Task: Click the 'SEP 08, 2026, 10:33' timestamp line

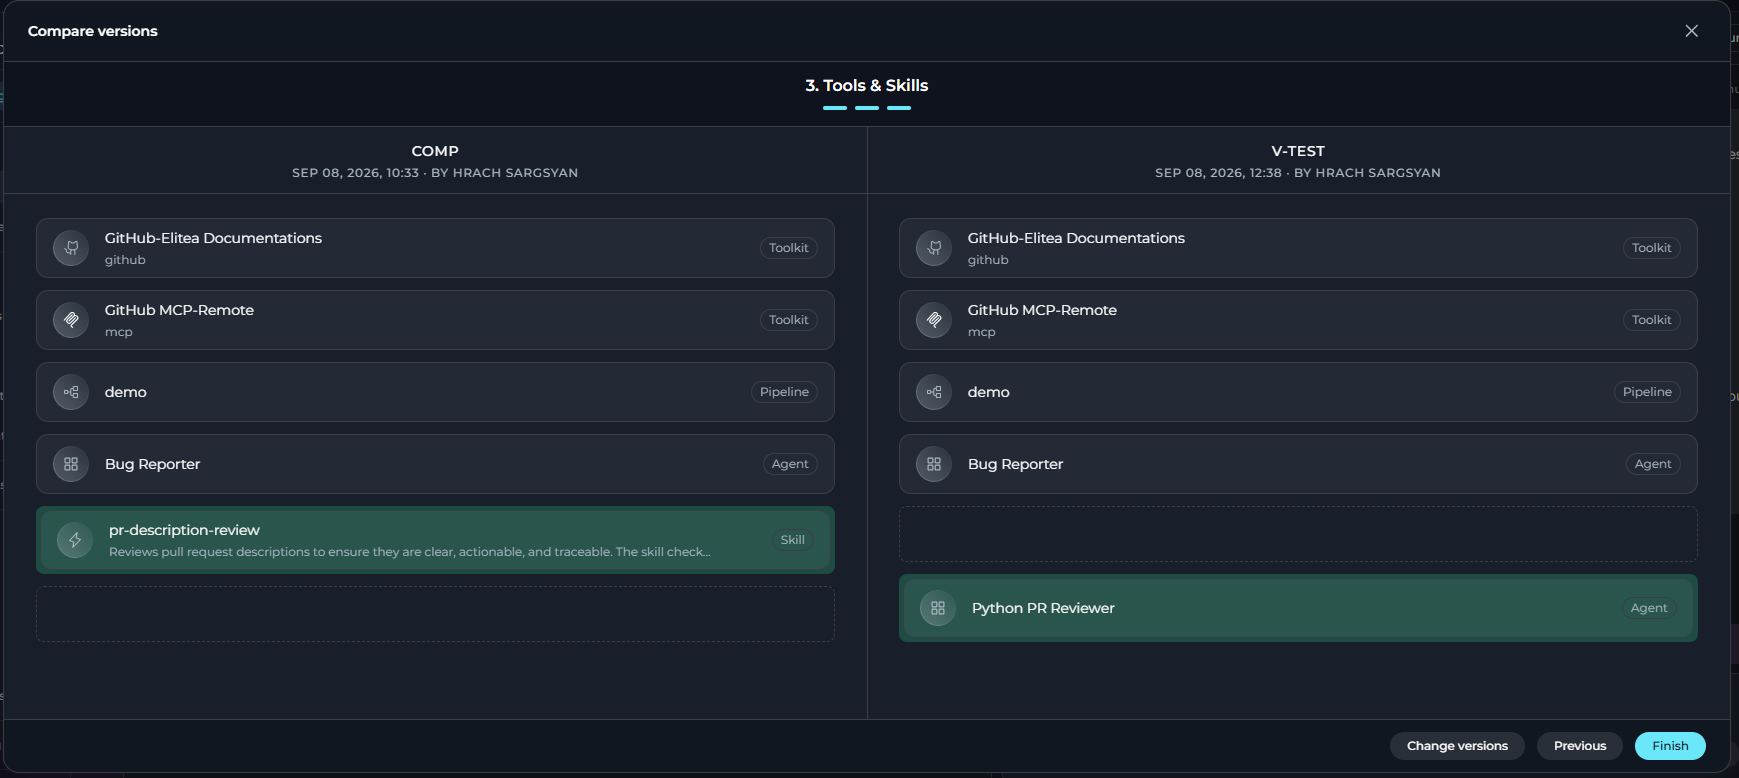Action: (435, 173)
